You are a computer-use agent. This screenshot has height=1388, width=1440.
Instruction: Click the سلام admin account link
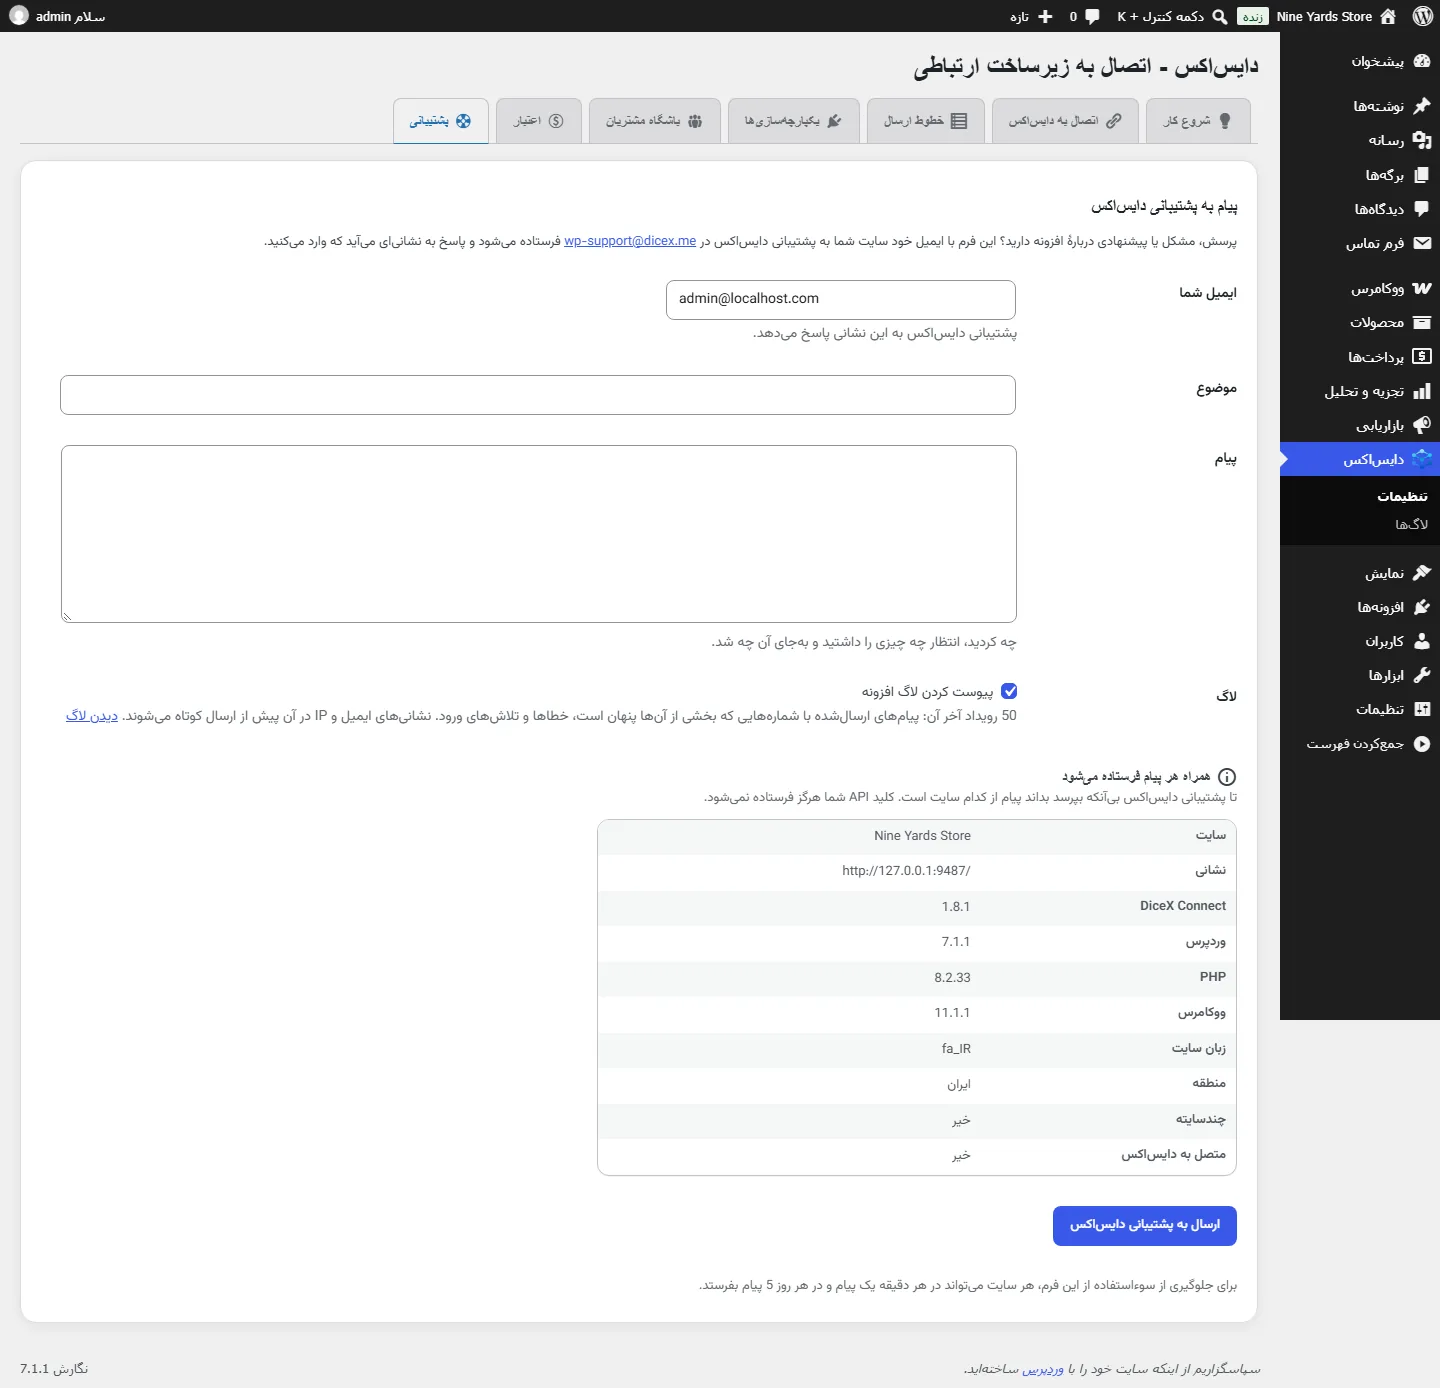58,16
